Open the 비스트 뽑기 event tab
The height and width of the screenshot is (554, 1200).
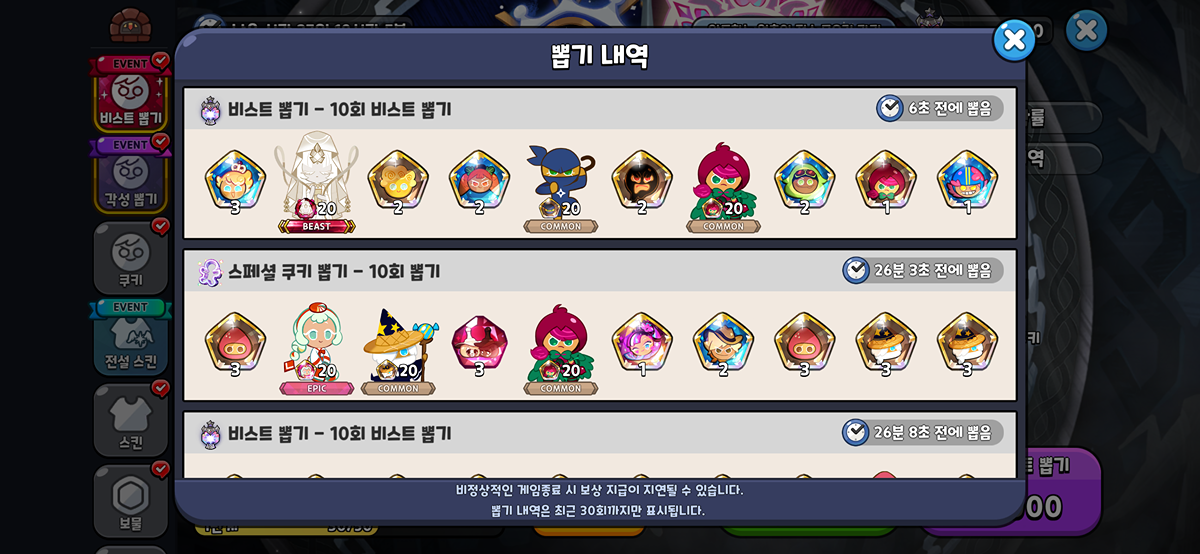[x=131, y=93]
